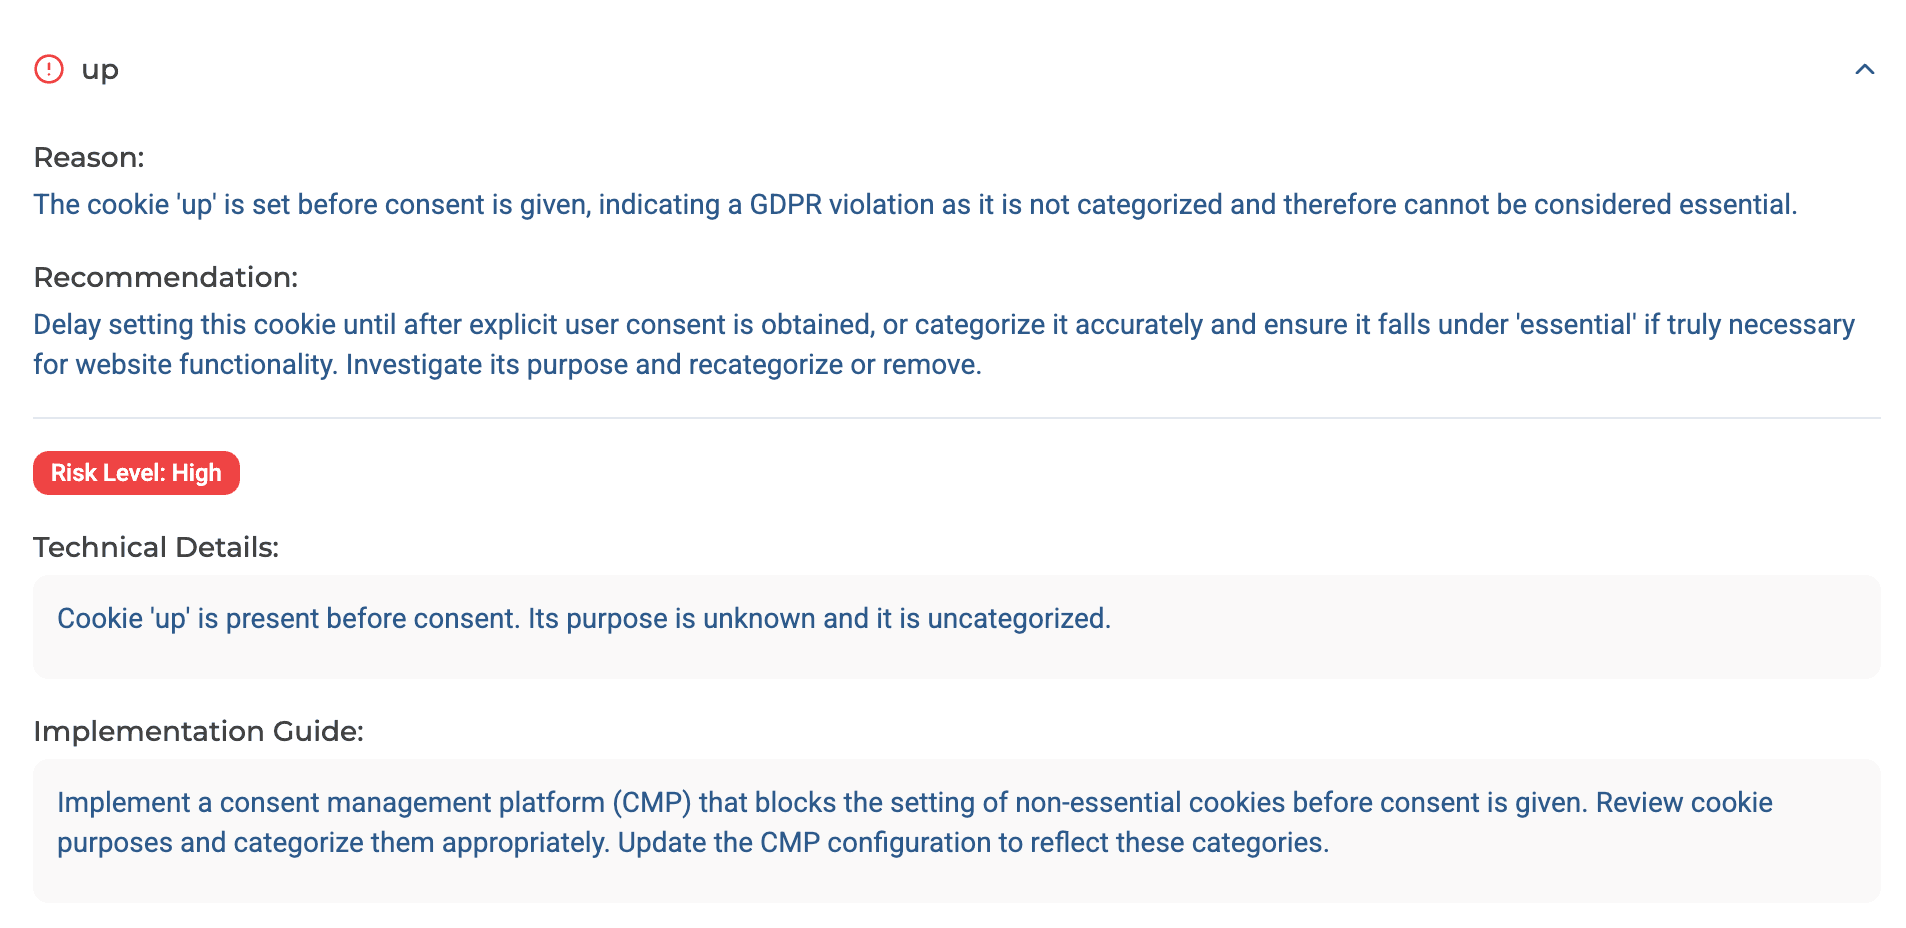
Task: Select the 'up' cookie name heading
Action: coord(100,70)
